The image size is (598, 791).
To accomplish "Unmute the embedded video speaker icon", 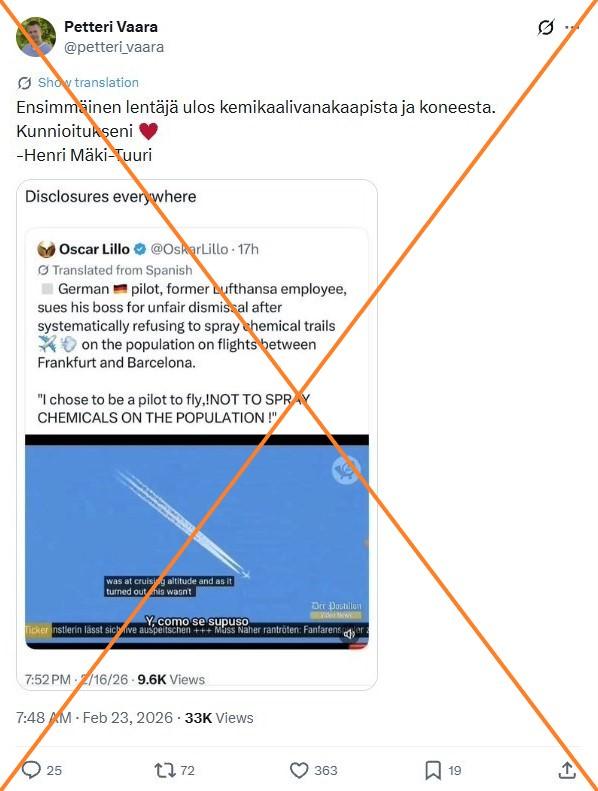I will (x=349, y=634).
